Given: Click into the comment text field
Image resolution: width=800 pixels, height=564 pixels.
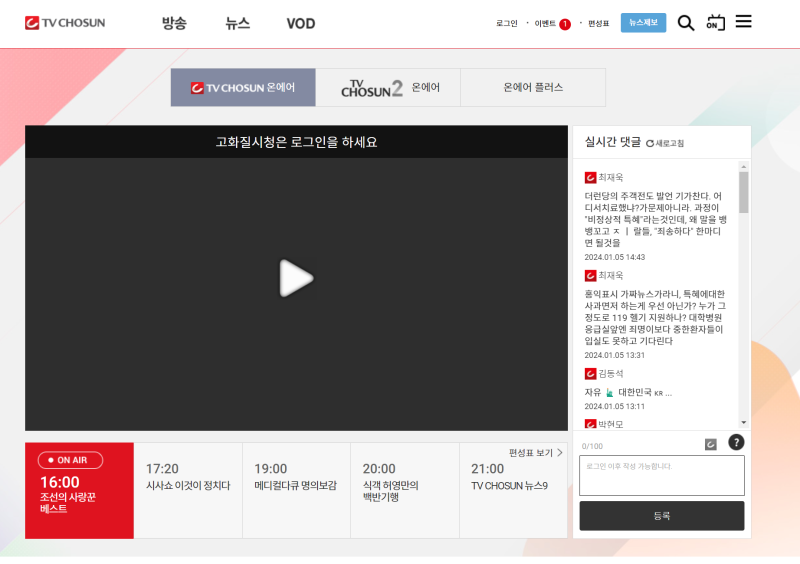Looking at the screenshot, I should [662, 475].
